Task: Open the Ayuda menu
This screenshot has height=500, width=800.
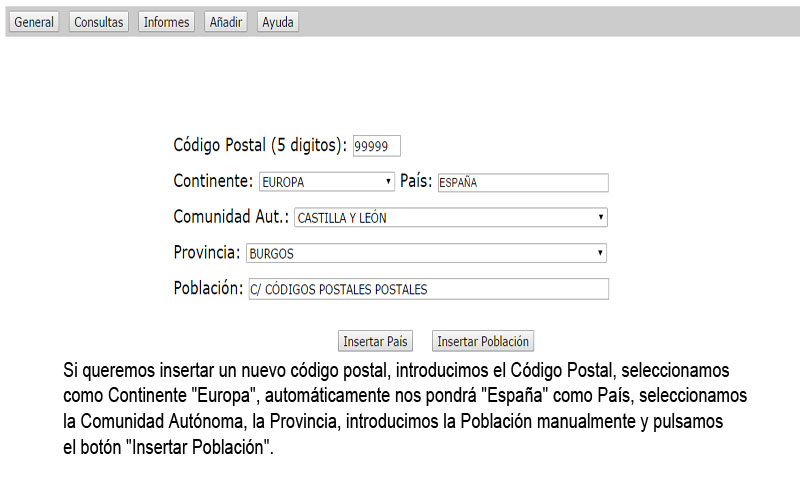Action: pyautogui.click(x=278, y=22)
